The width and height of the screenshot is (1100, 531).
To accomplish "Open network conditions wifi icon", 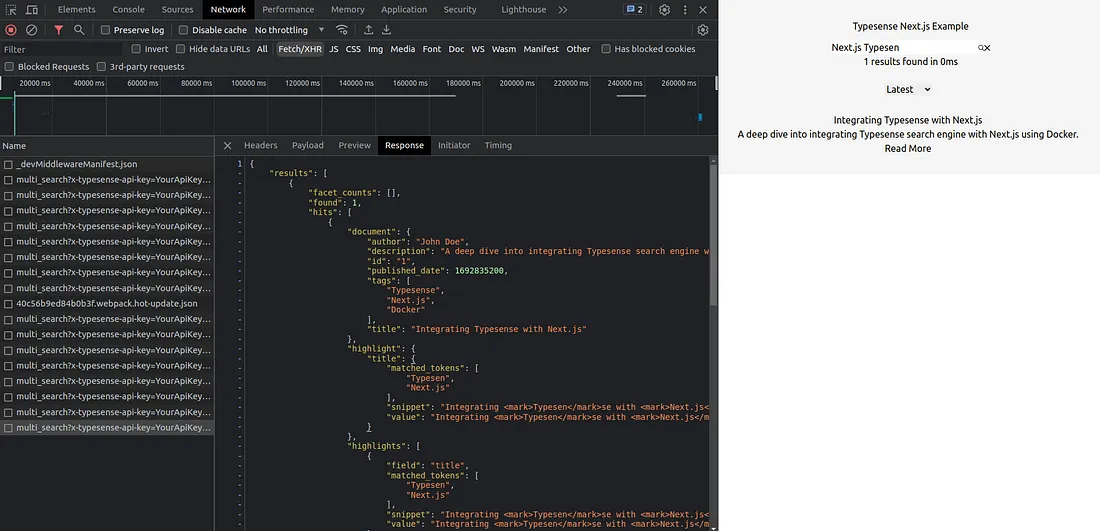I will (343, 30).
